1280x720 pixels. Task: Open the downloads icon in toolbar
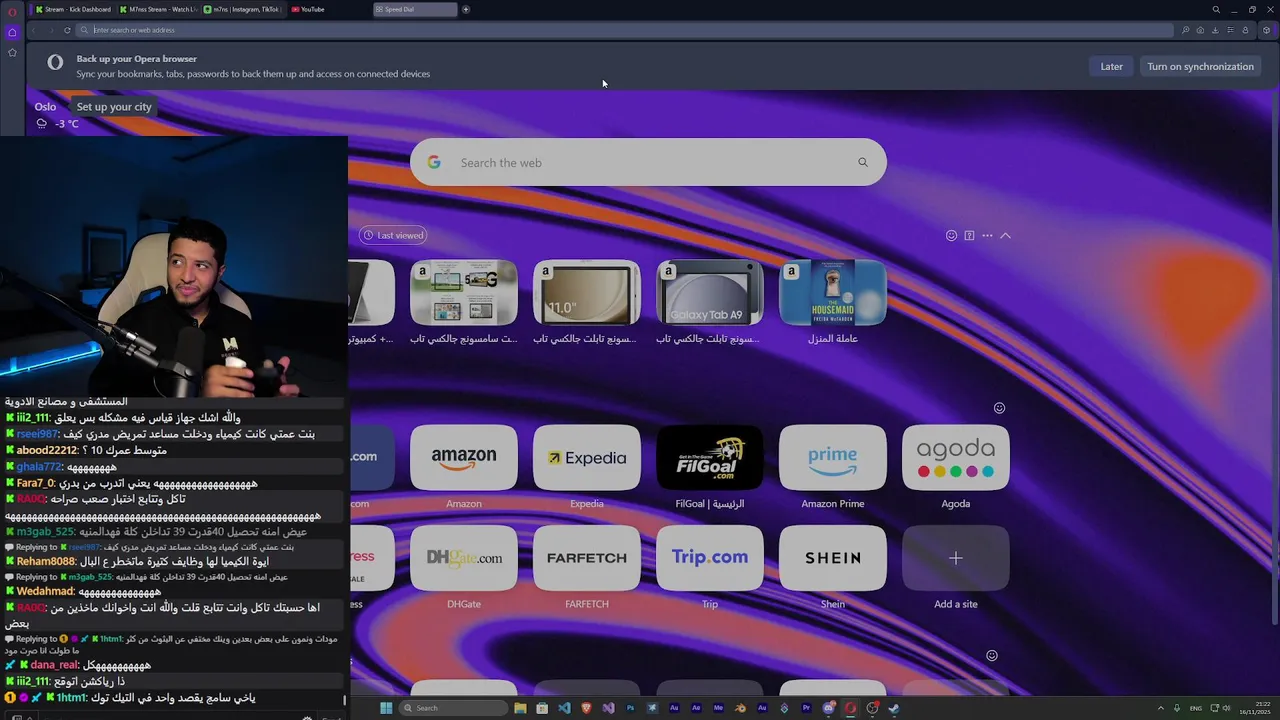1215,30
